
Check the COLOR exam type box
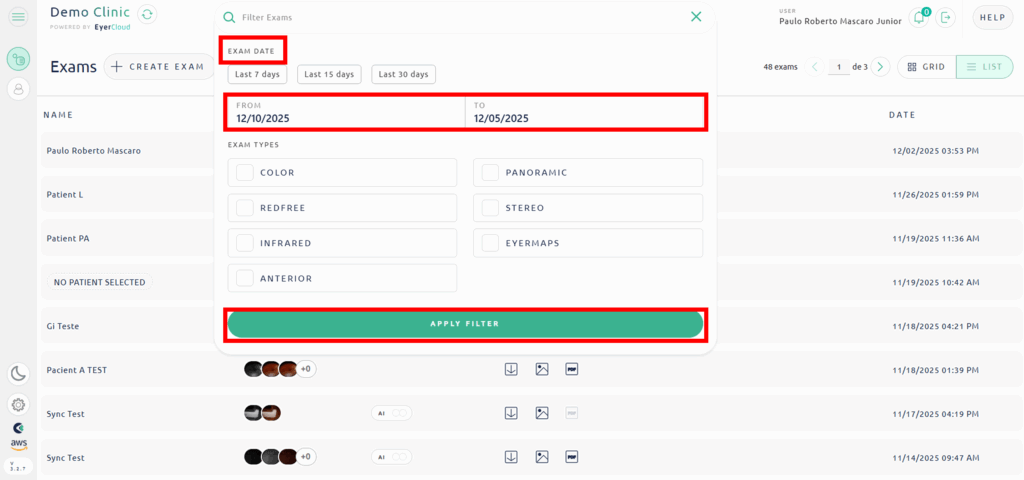[x=245, y=173]
